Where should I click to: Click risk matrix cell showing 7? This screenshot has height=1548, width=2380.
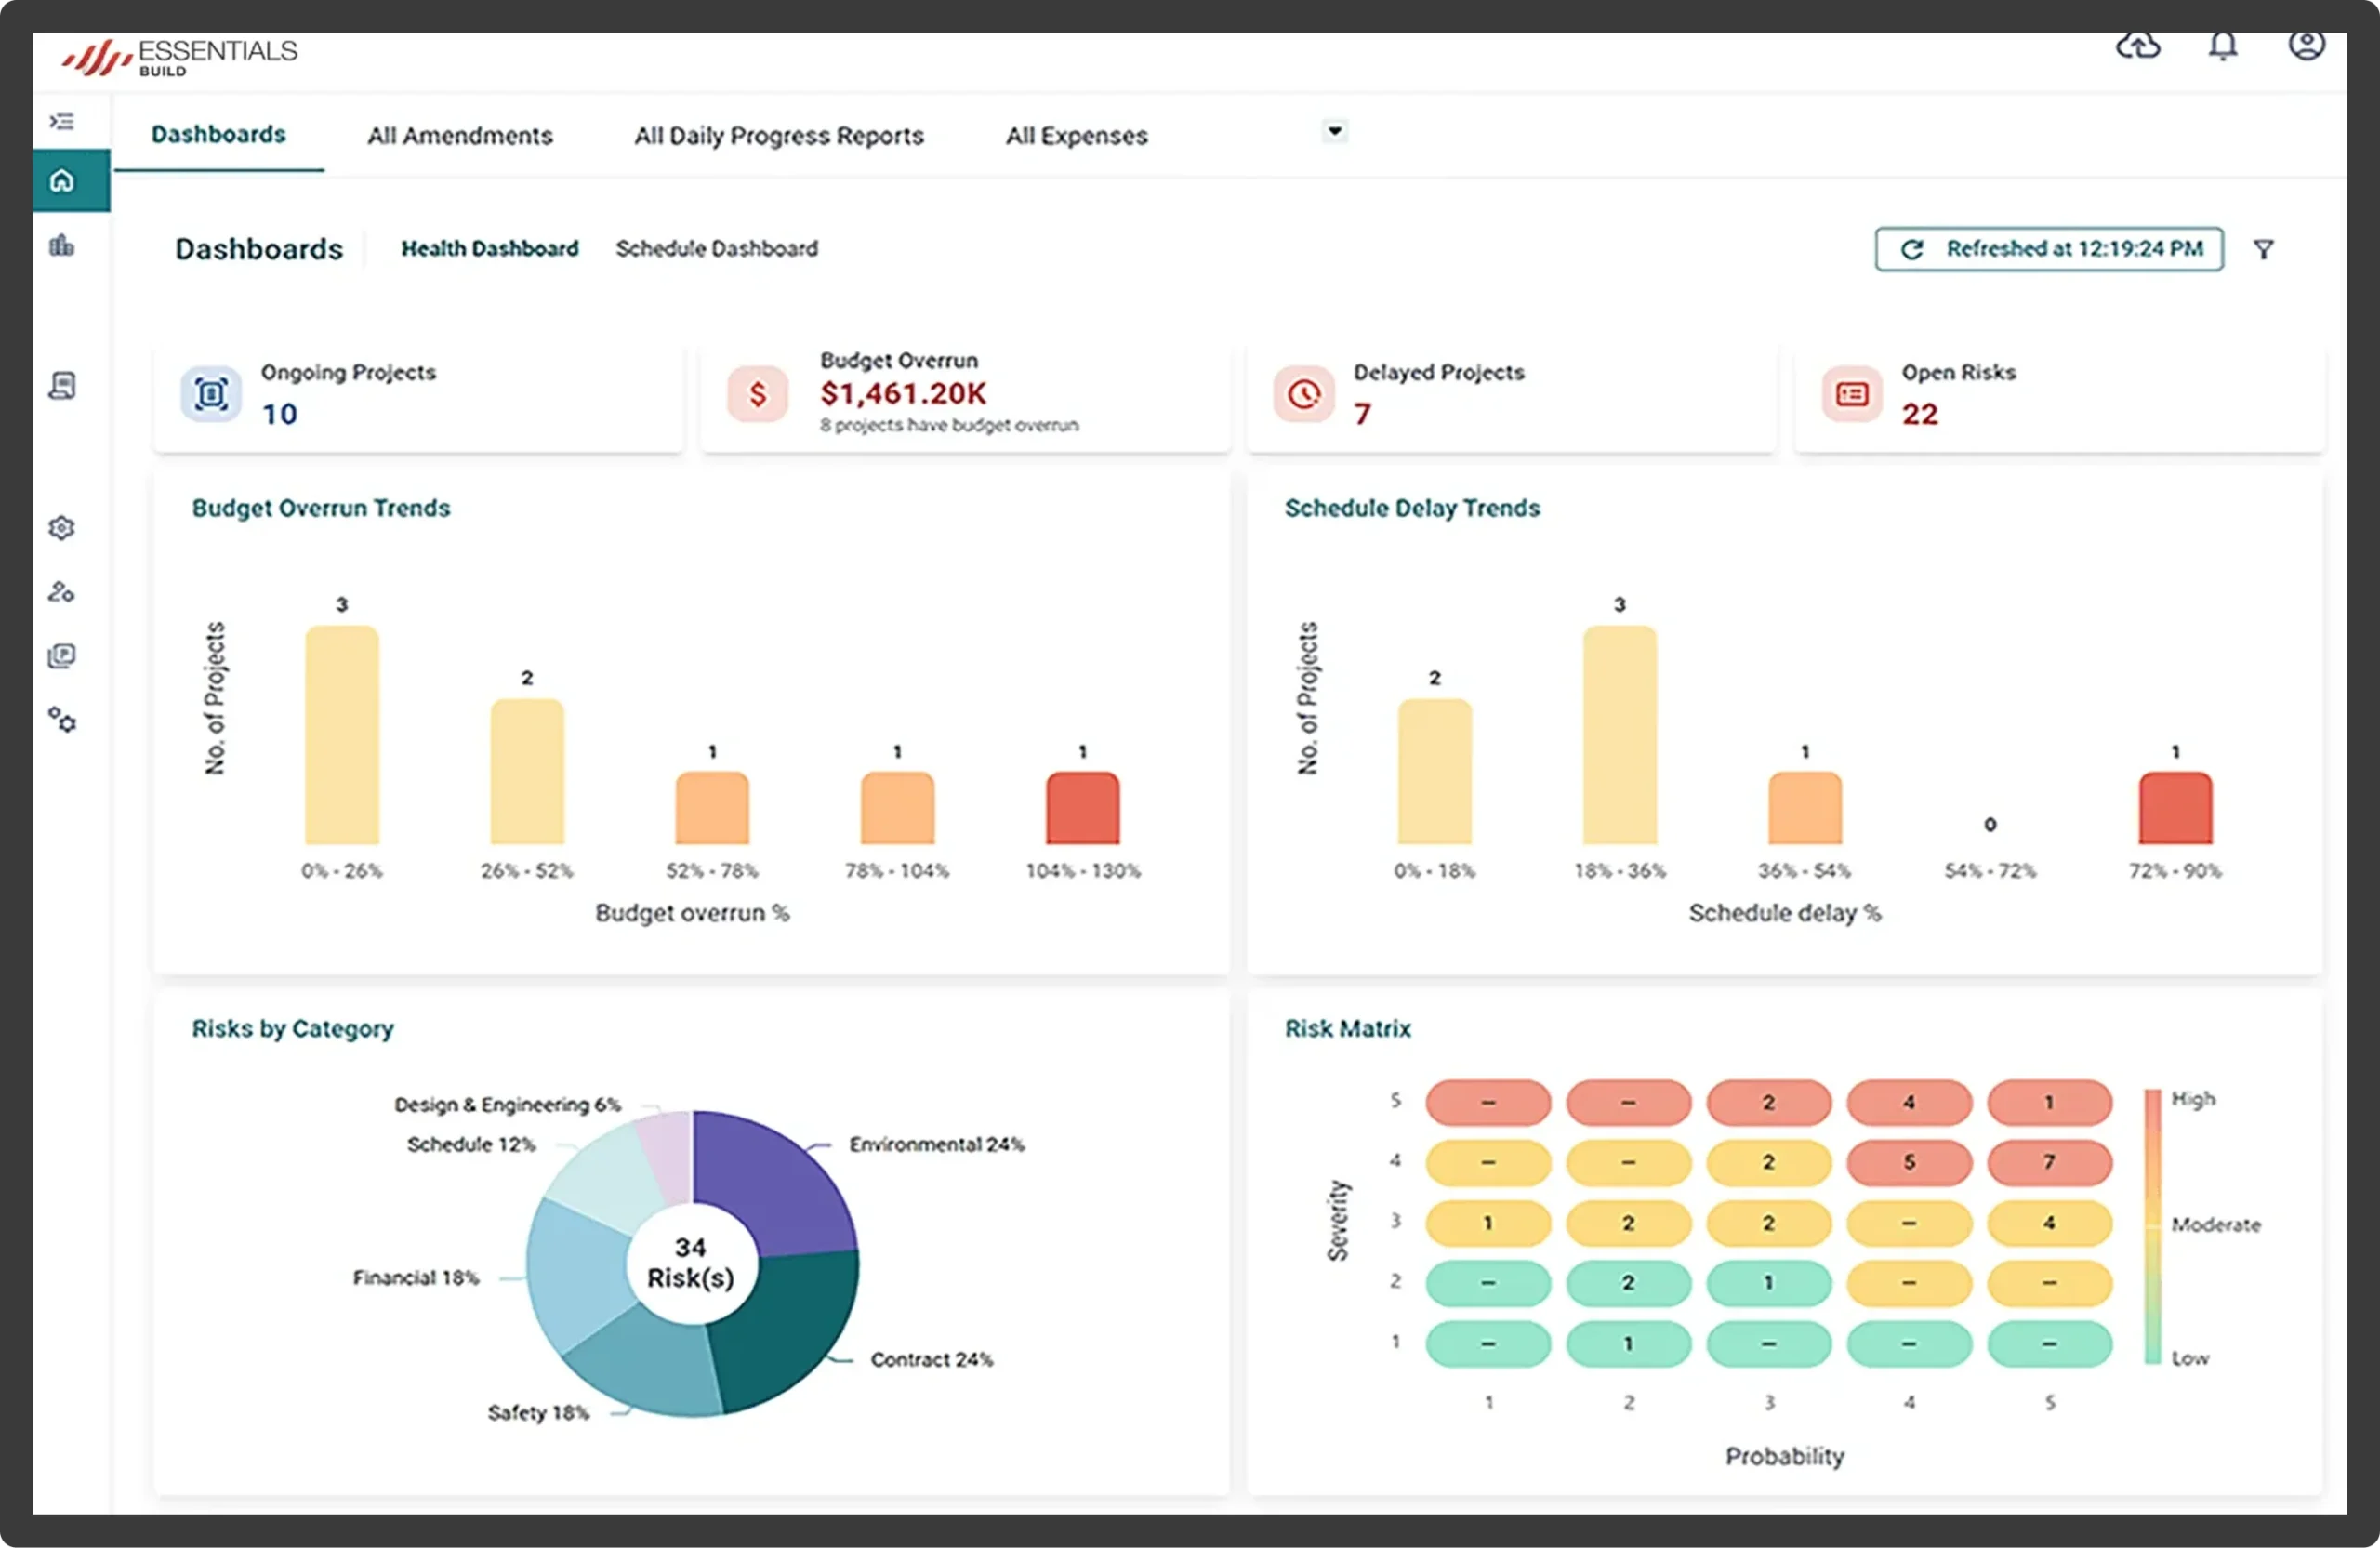(x=2049, y=1162)
